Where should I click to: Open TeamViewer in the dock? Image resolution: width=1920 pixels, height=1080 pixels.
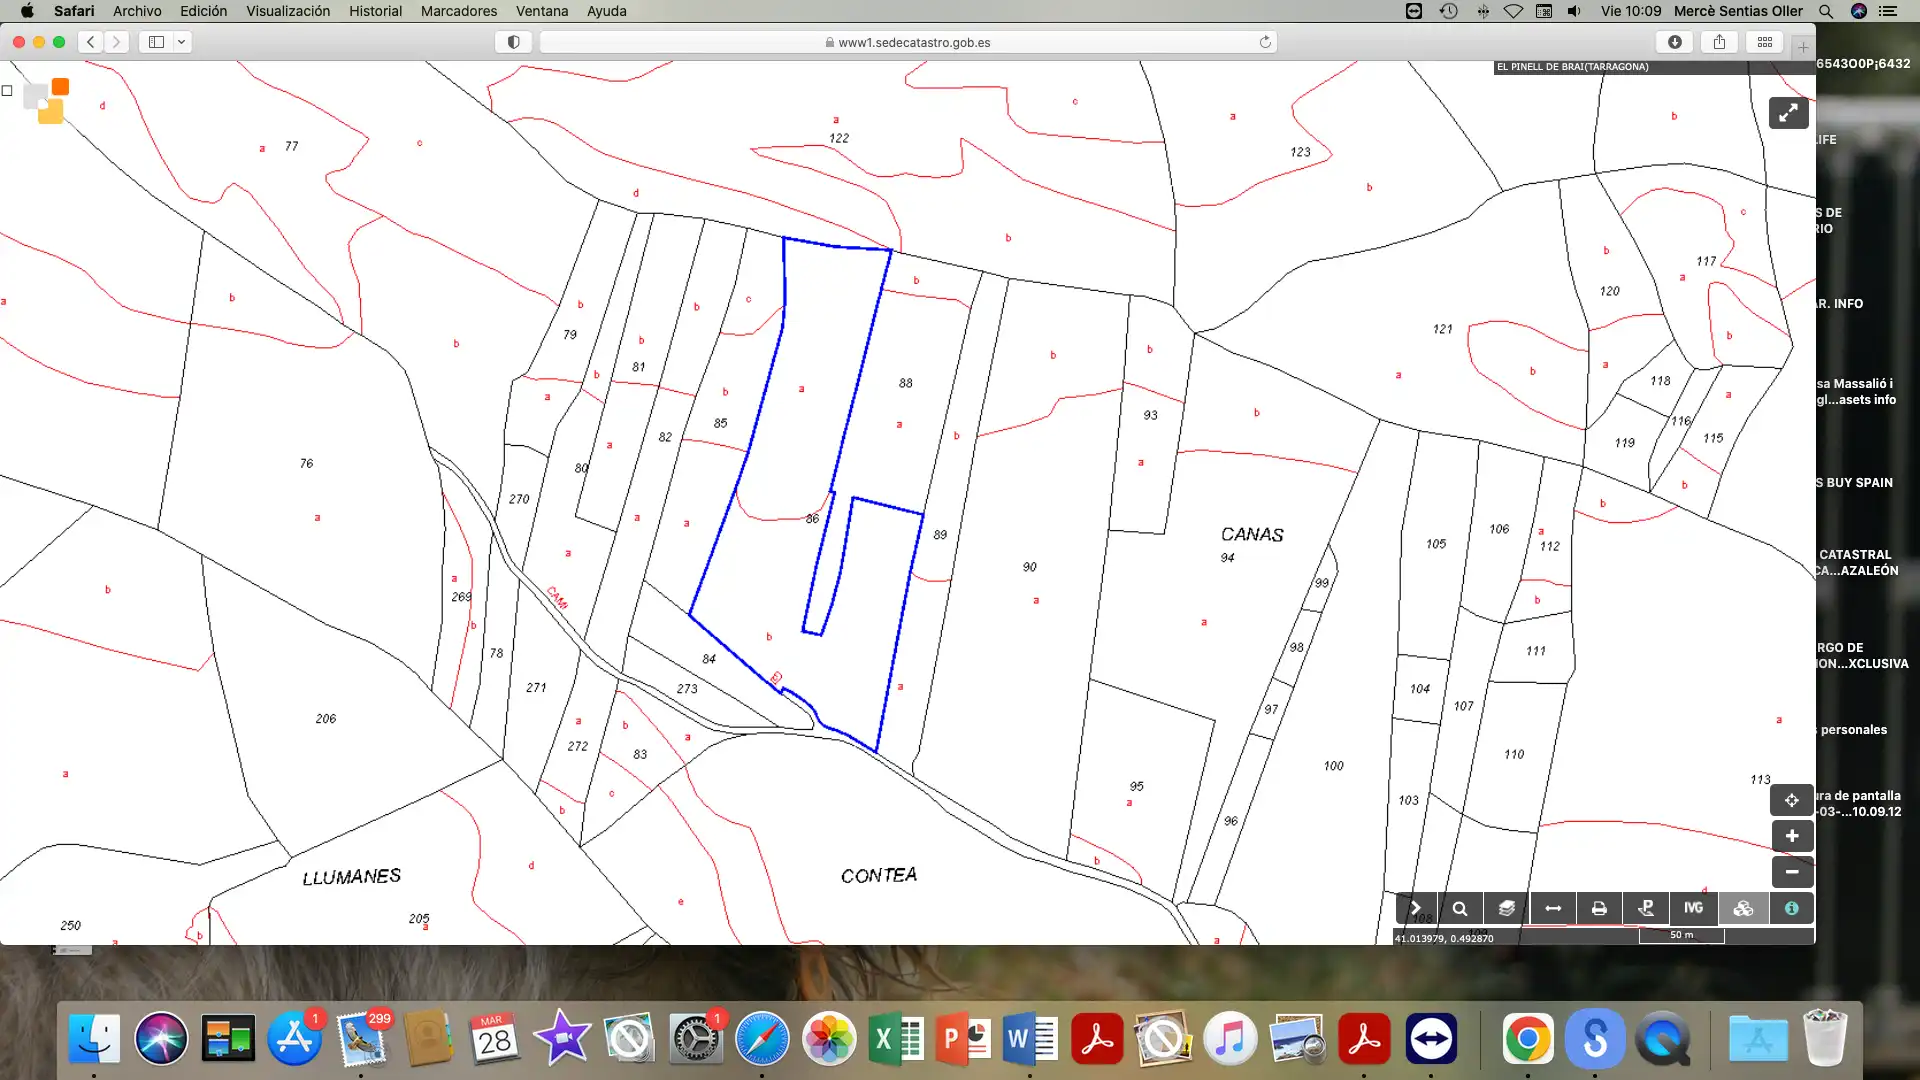coord(1431,1038)
